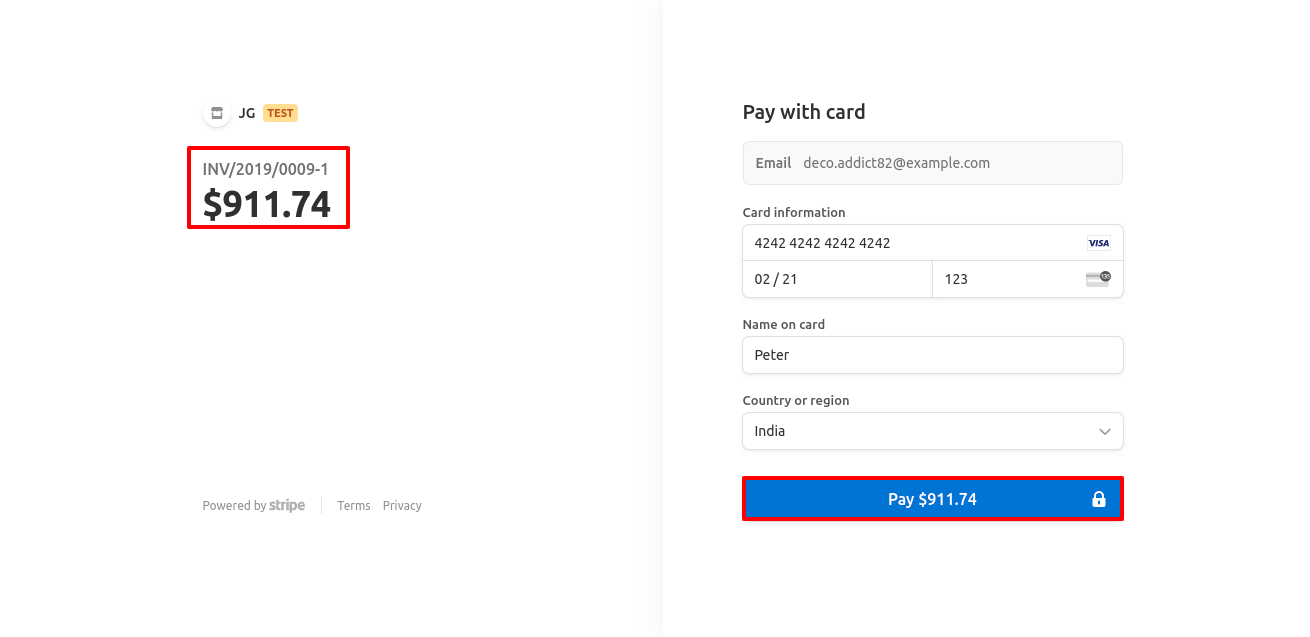This screenshot has height=637, width=1310.
Task: Expand the country chevron arrow
Action: pos(1104,431)
